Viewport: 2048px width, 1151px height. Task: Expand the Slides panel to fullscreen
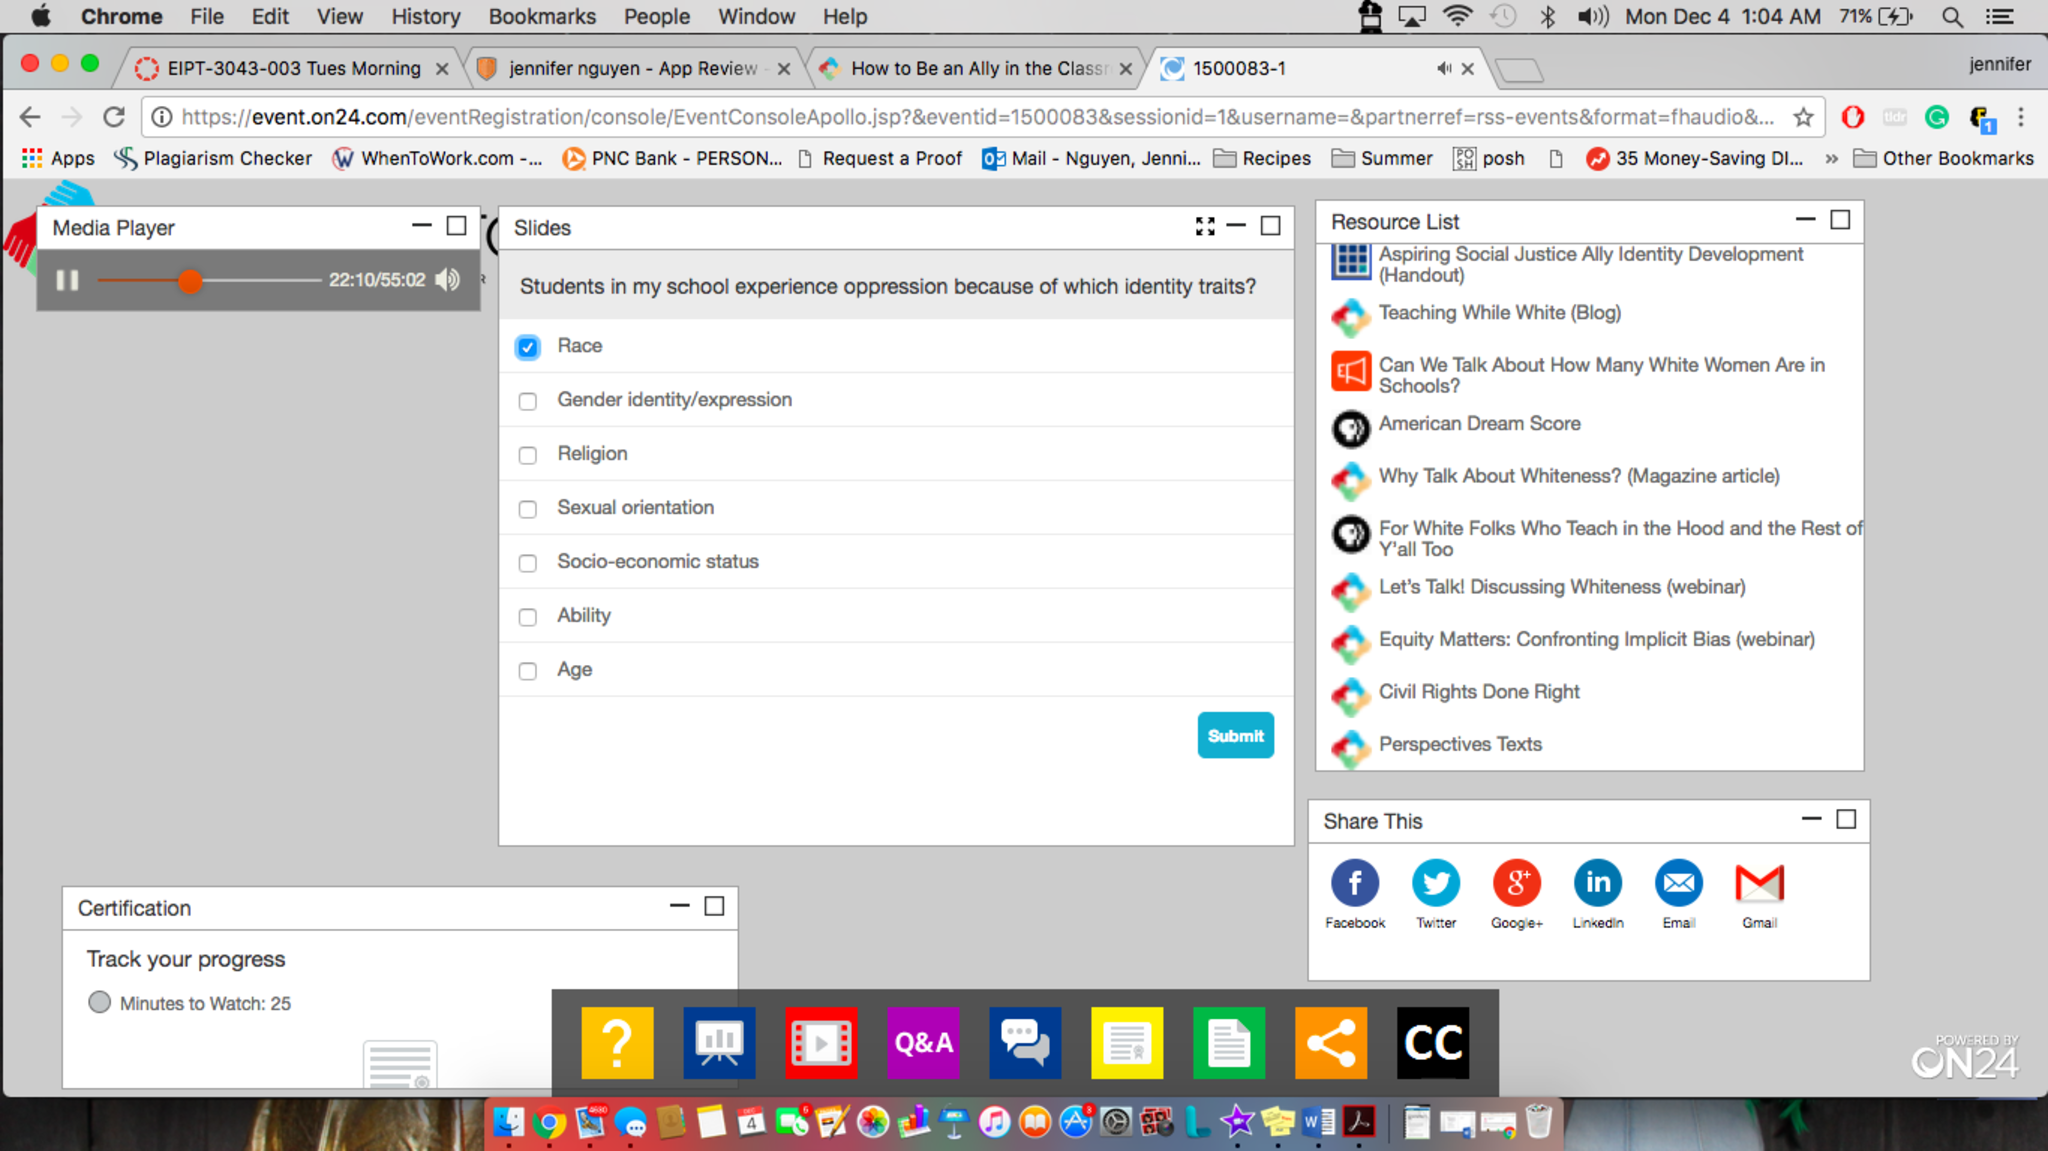point(1205,227)
